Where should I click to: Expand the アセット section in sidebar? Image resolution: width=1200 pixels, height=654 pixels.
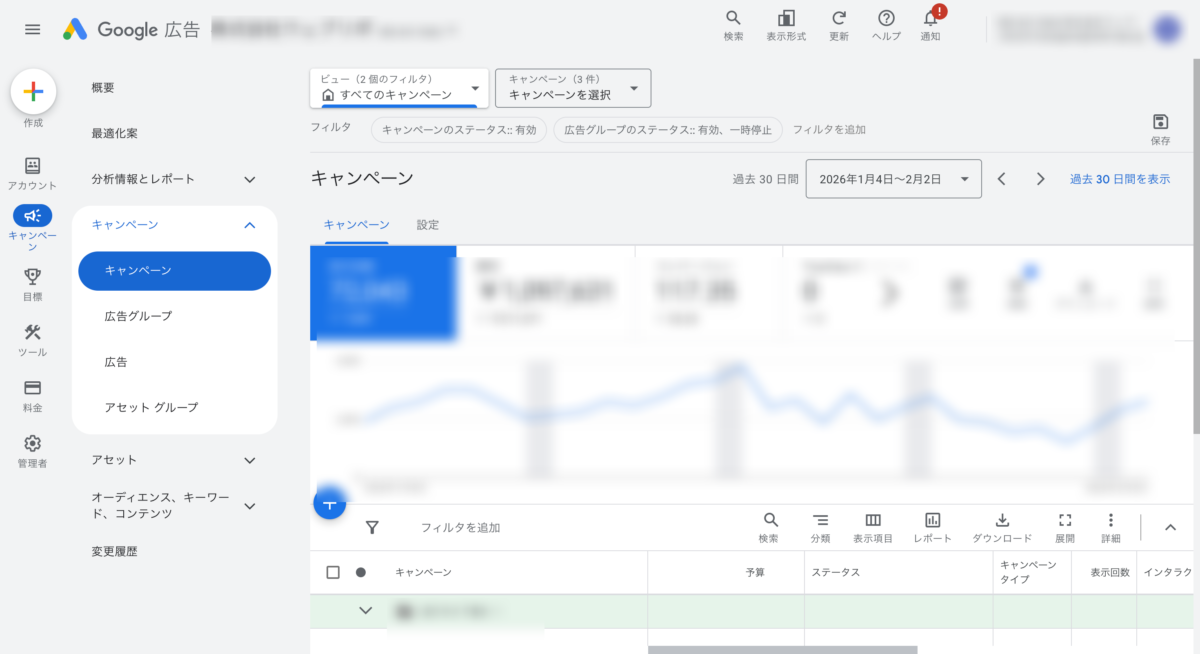tap(250, 460)
